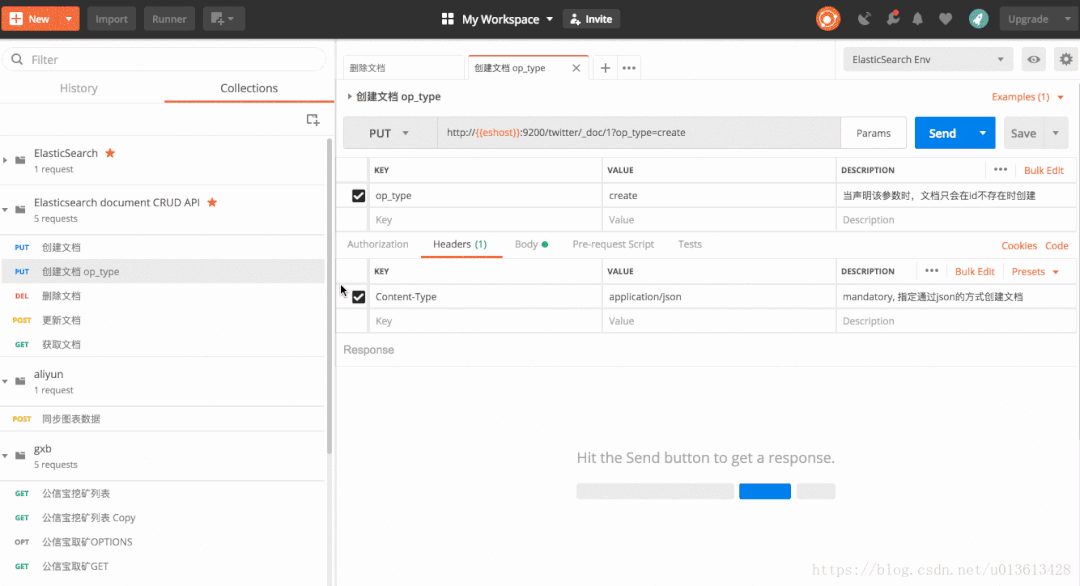This screenshot has height=586, width=1080.
Task: Open the PUT method dropdown
Action: click(x=390, y=133)
